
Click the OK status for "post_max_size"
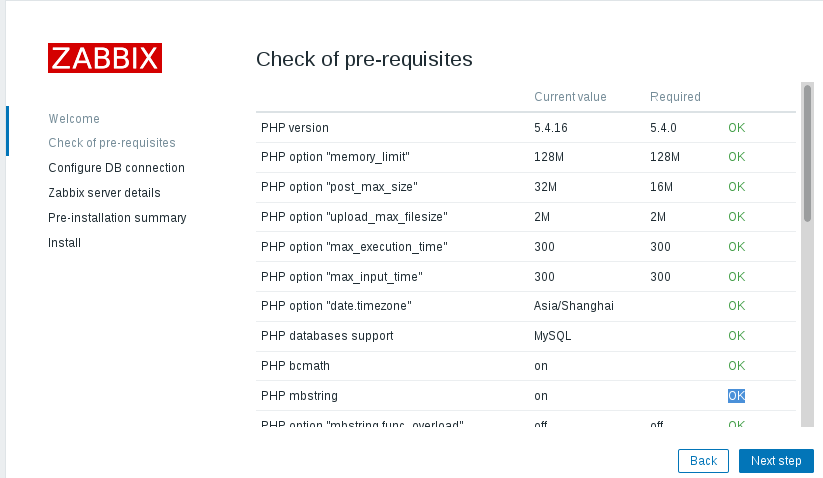pos(736,187)
